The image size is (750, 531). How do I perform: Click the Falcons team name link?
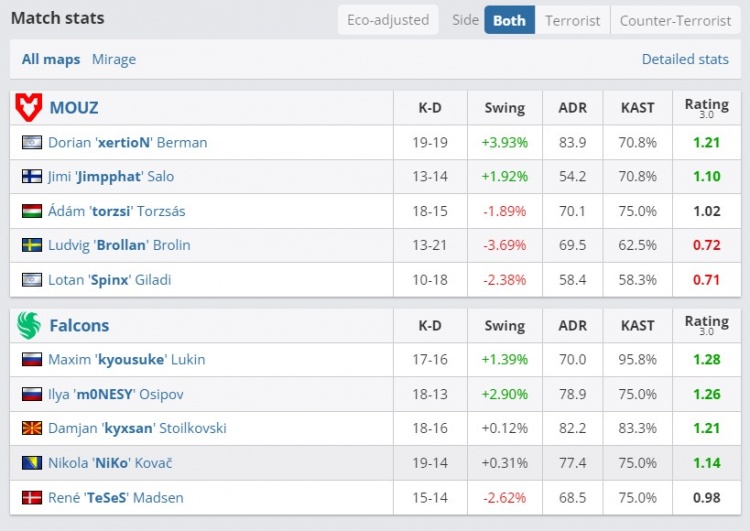[79, 325]
